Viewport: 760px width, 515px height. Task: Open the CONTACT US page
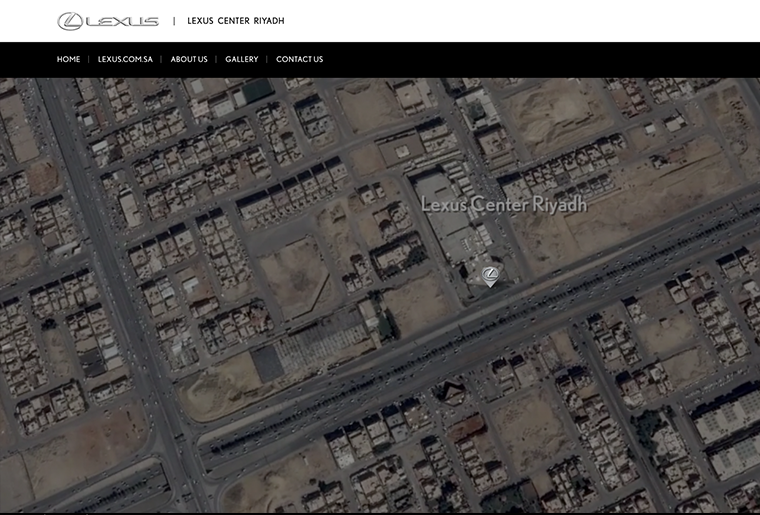(300, 59)
